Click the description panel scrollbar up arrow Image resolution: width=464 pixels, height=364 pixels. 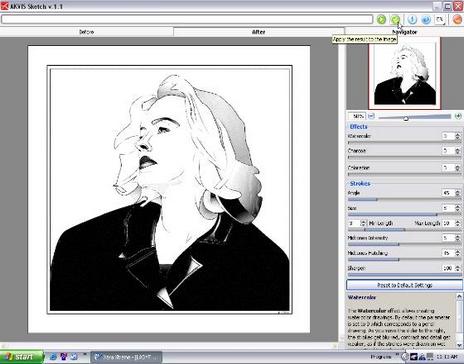[x=459, y=296]
